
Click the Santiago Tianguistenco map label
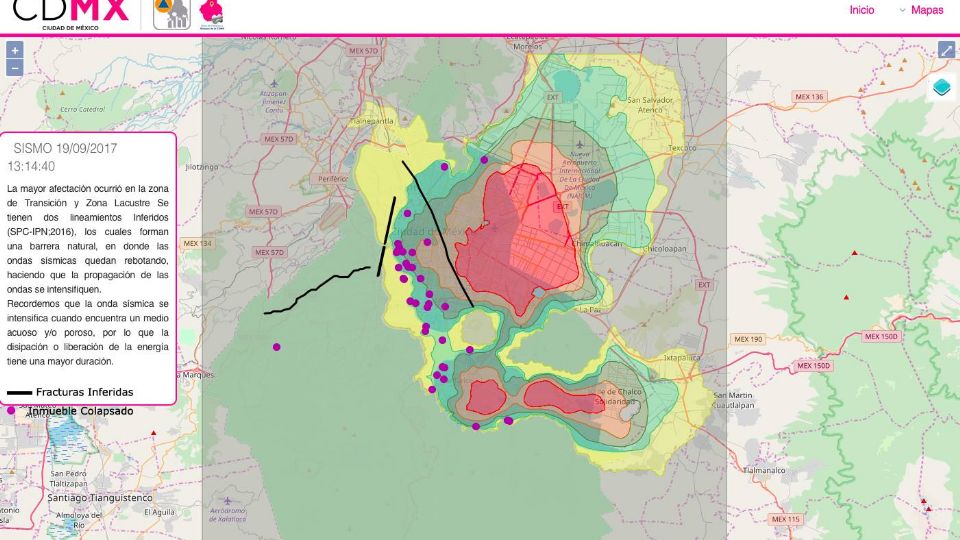(x=99, y=497)
